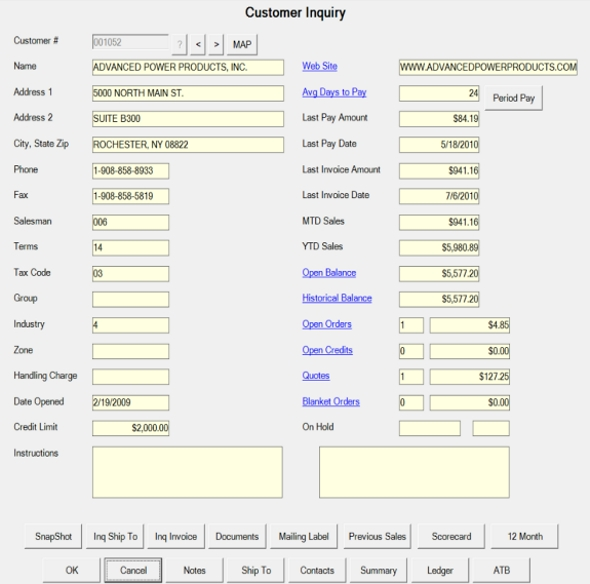
Task: Click the City, State Zip field
Action: 188,145
